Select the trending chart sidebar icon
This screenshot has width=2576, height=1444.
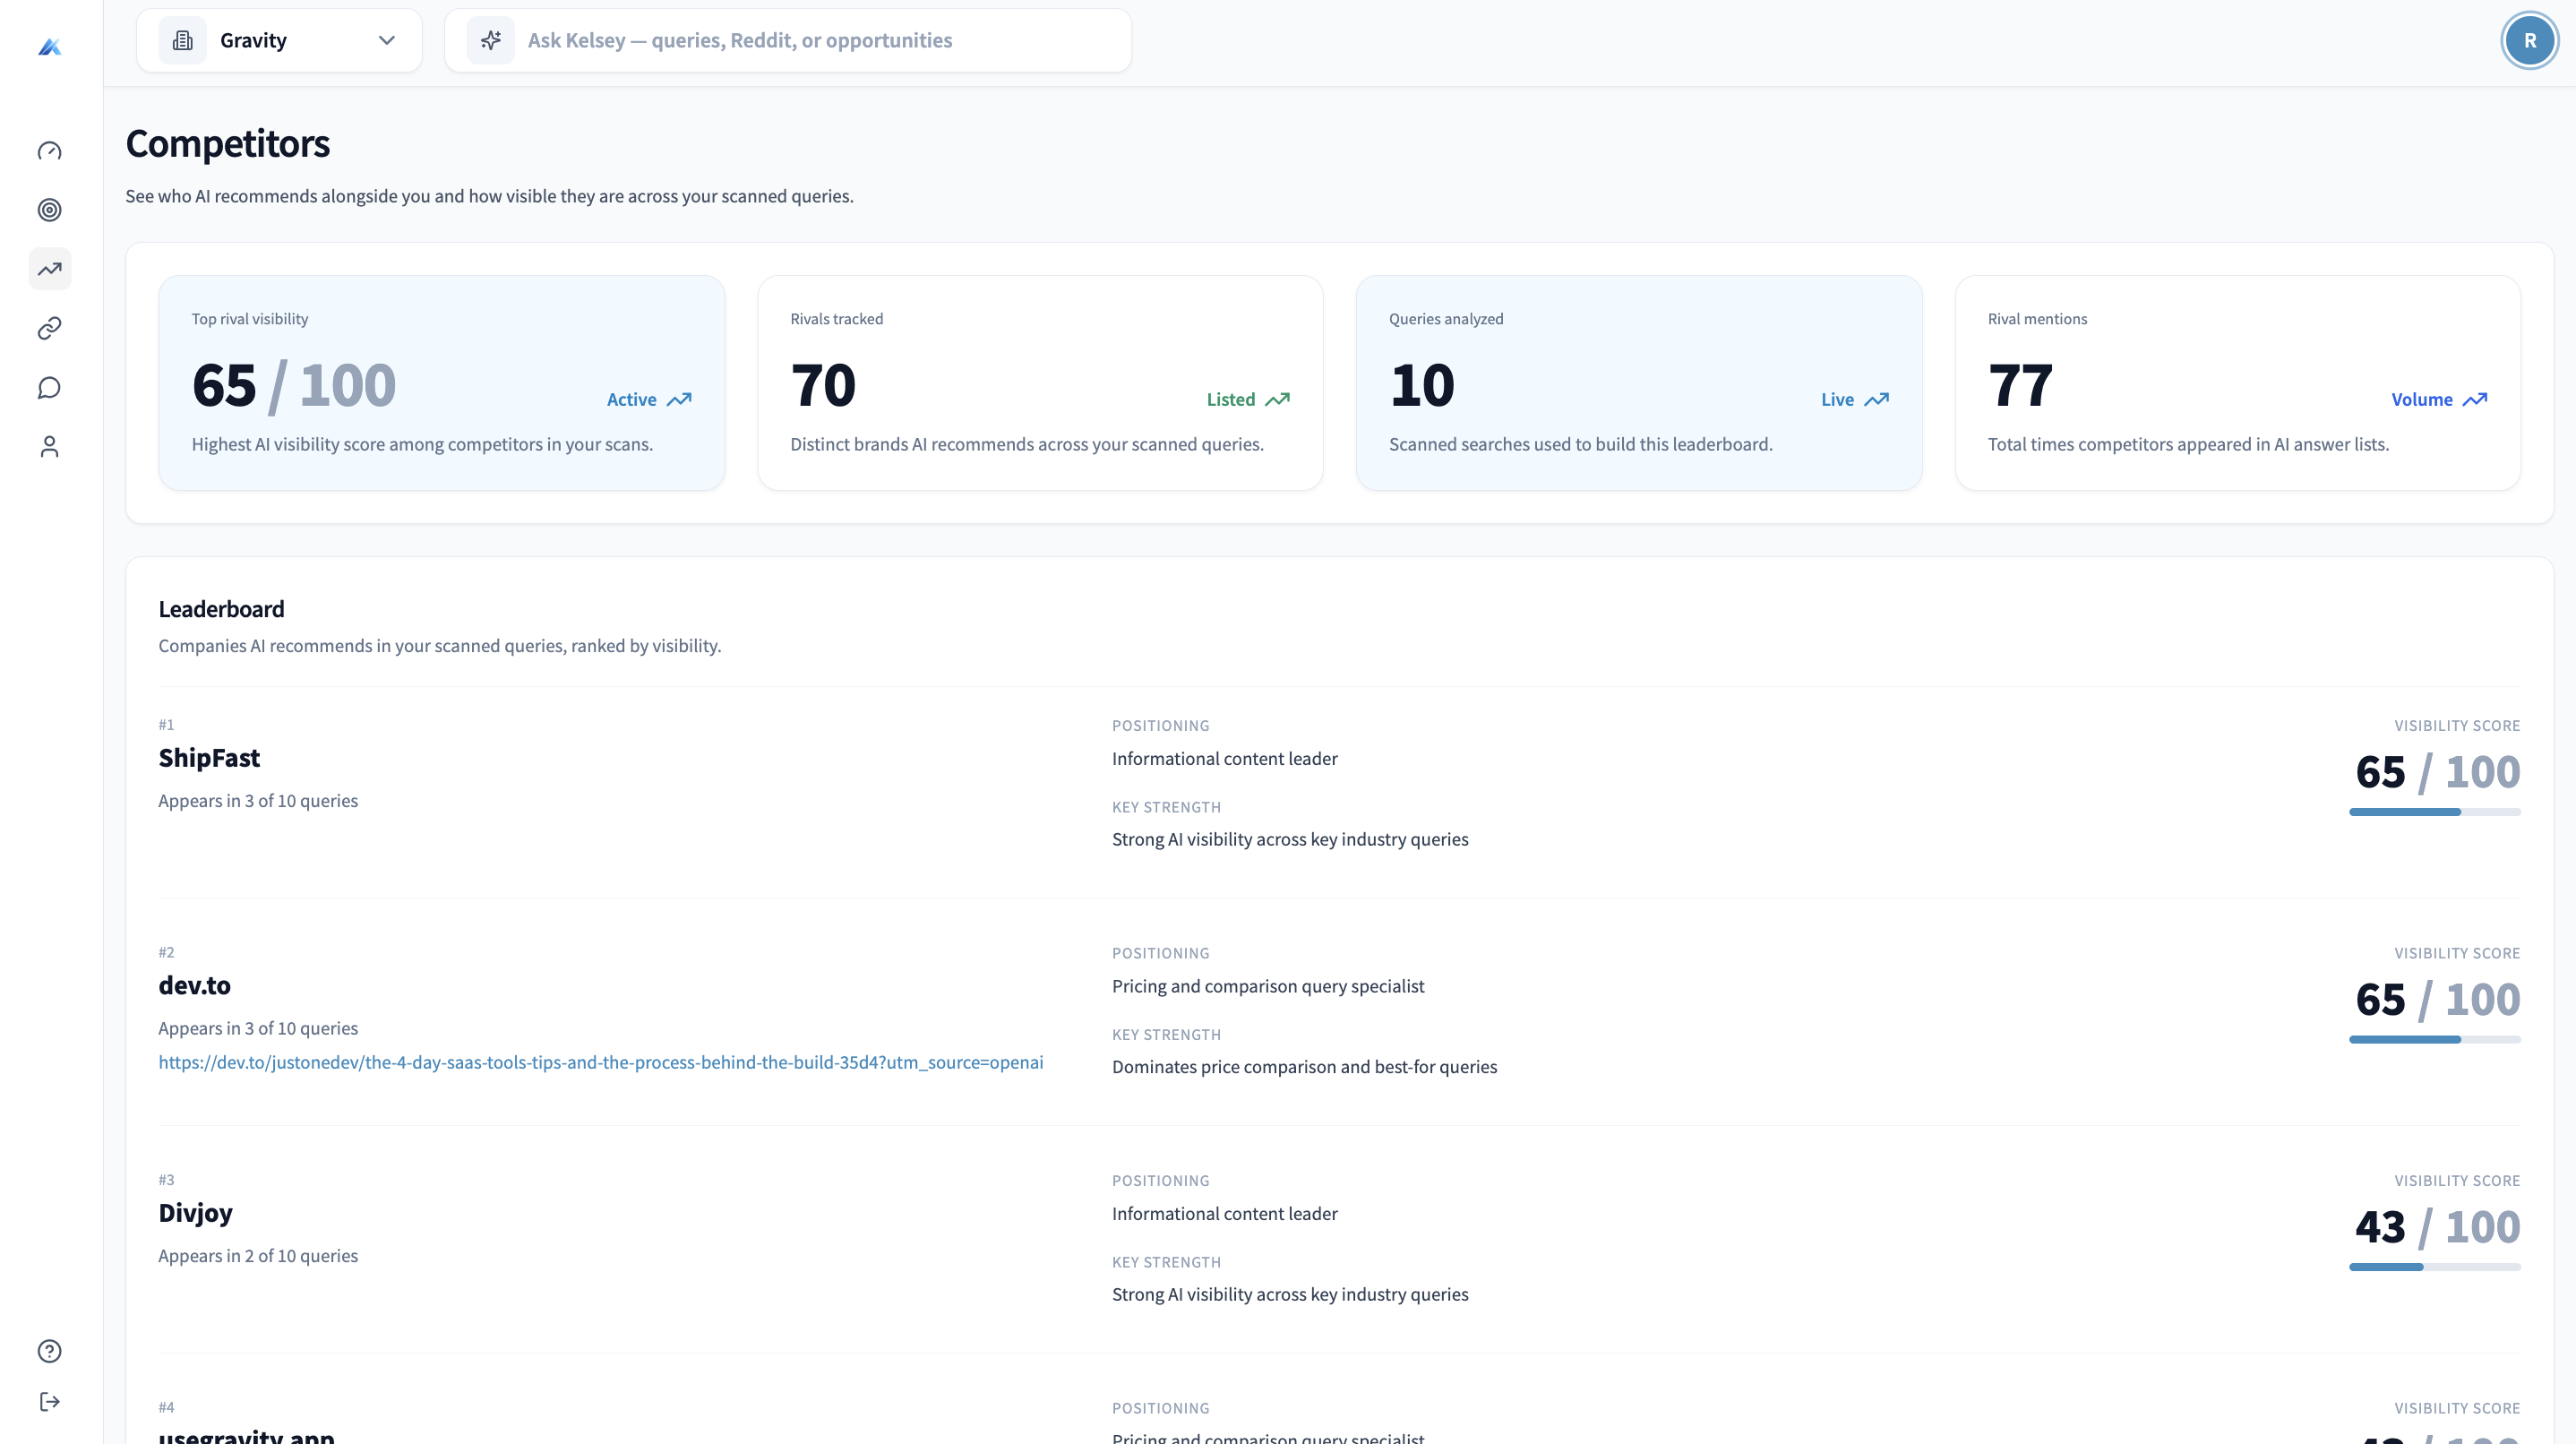pos(50,269)
